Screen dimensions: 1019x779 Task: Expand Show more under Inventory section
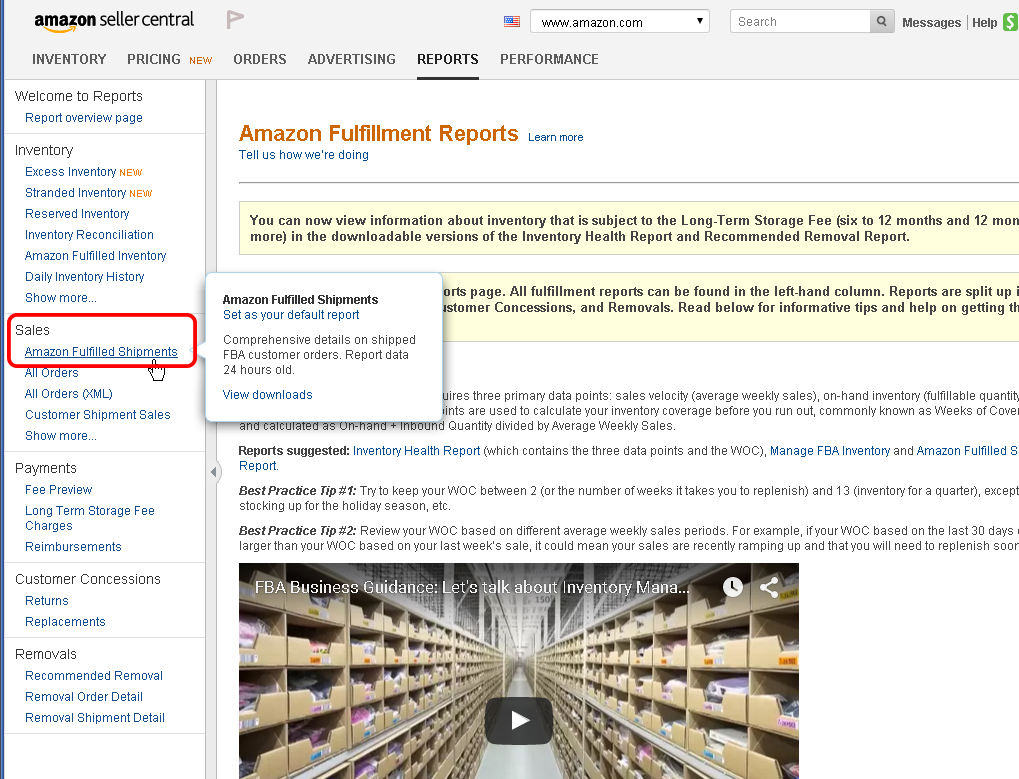pos(61,298)
